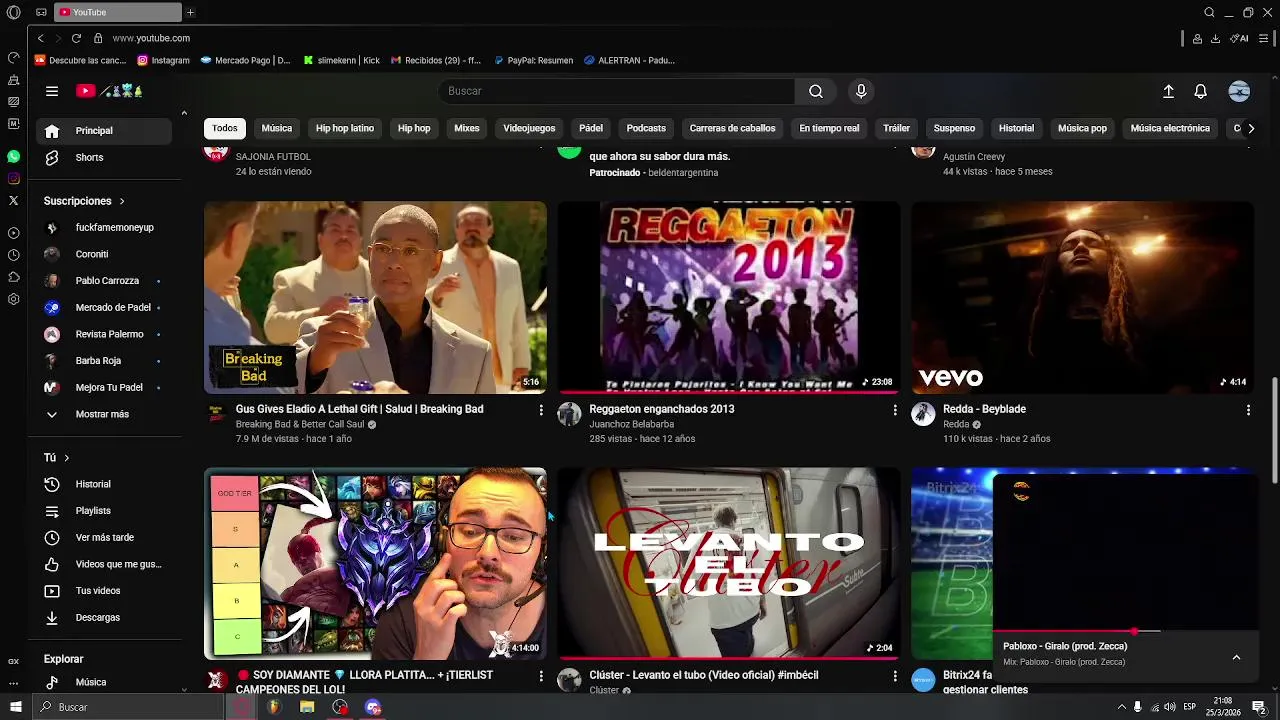Open Ver más tarde list
This screenshot has width=1280, height=720.
coord(104,538)
